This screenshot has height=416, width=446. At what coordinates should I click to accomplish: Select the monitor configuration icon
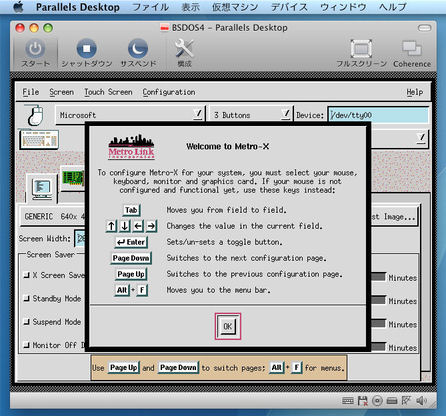click(x=42, y=189)
